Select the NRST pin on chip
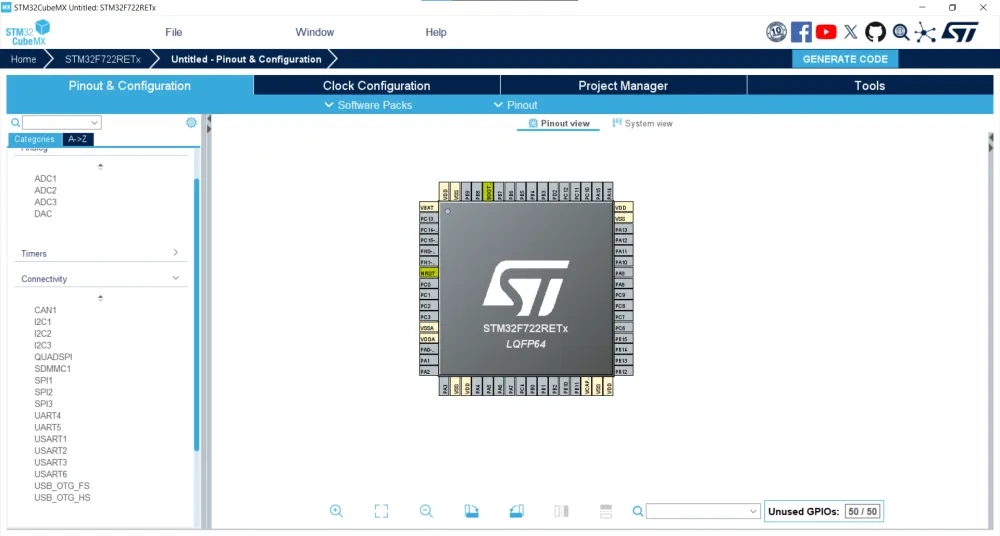 pos(428,273)
